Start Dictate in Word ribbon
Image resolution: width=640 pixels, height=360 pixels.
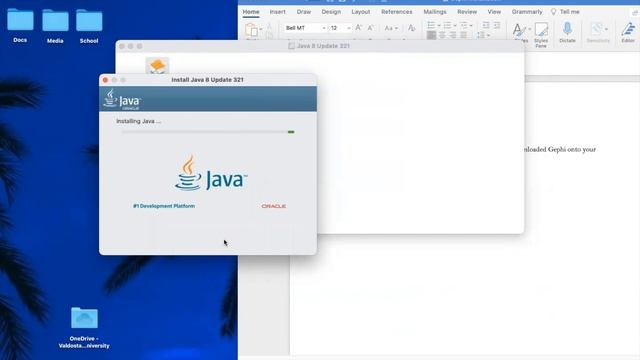[567, 33]
